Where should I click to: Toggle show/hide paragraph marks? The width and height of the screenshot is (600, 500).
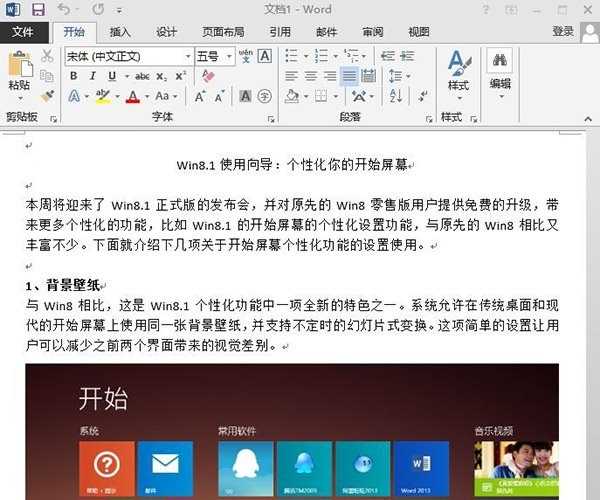(x=422, y=96)
